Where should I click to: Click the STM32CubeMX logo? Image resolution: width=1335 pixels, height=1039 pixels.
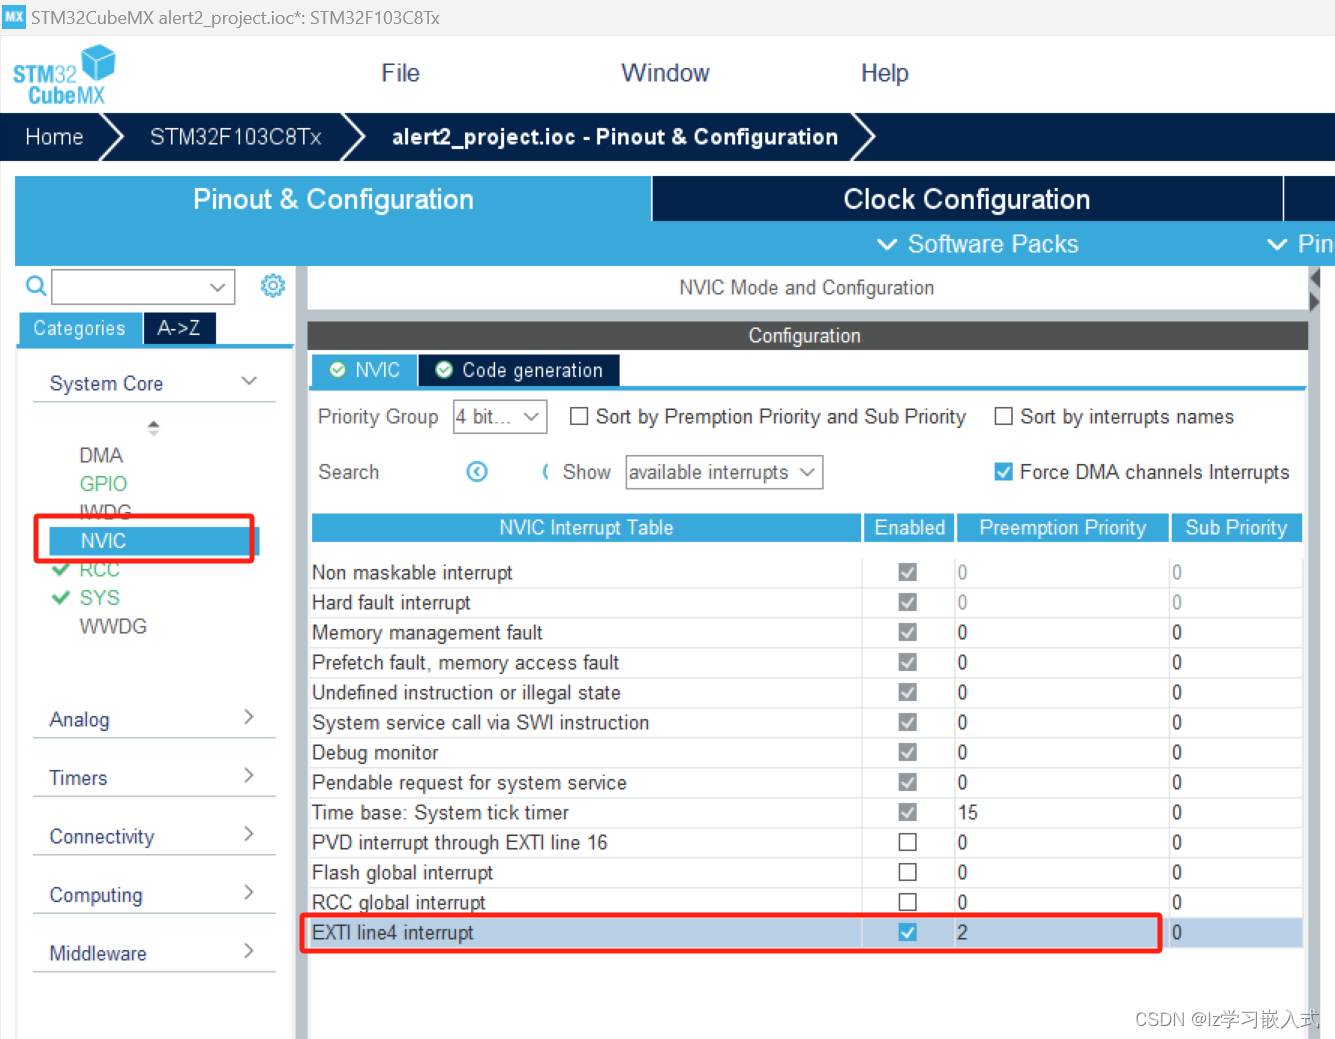(x=64, y=75)
